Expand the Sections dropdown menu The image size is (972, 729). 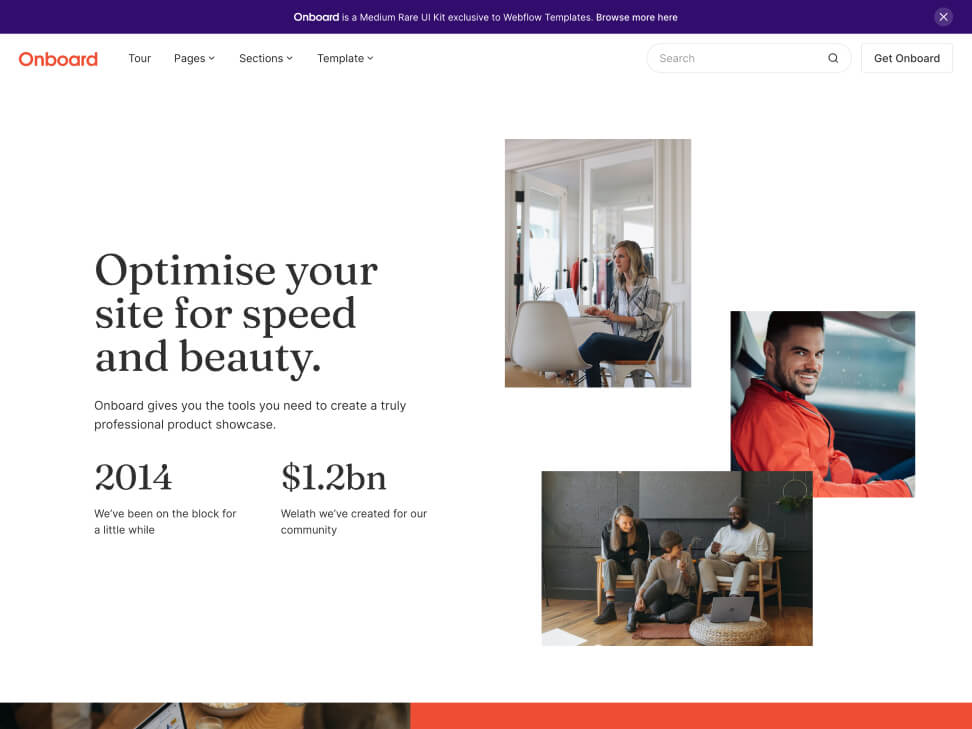266,58
